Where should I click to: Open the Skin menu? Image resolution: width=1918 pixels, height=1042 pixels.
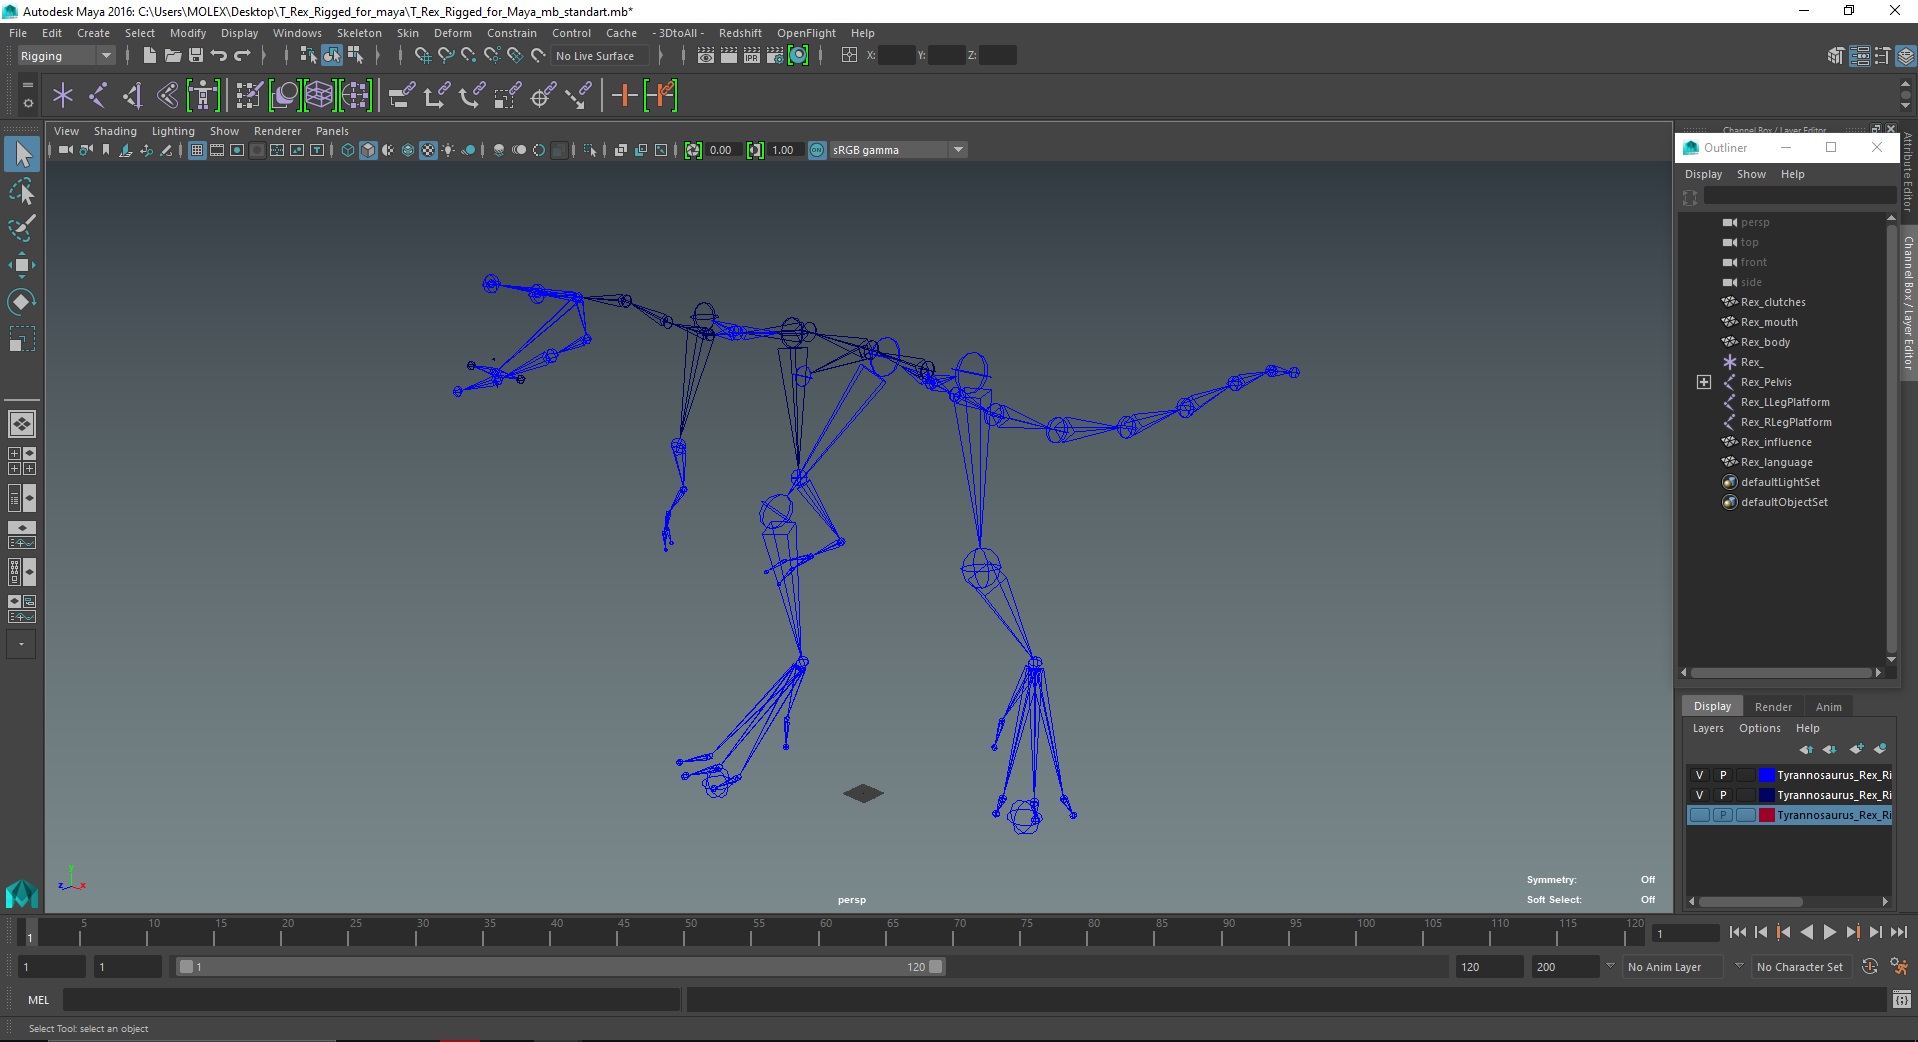(x=407, y=33)
